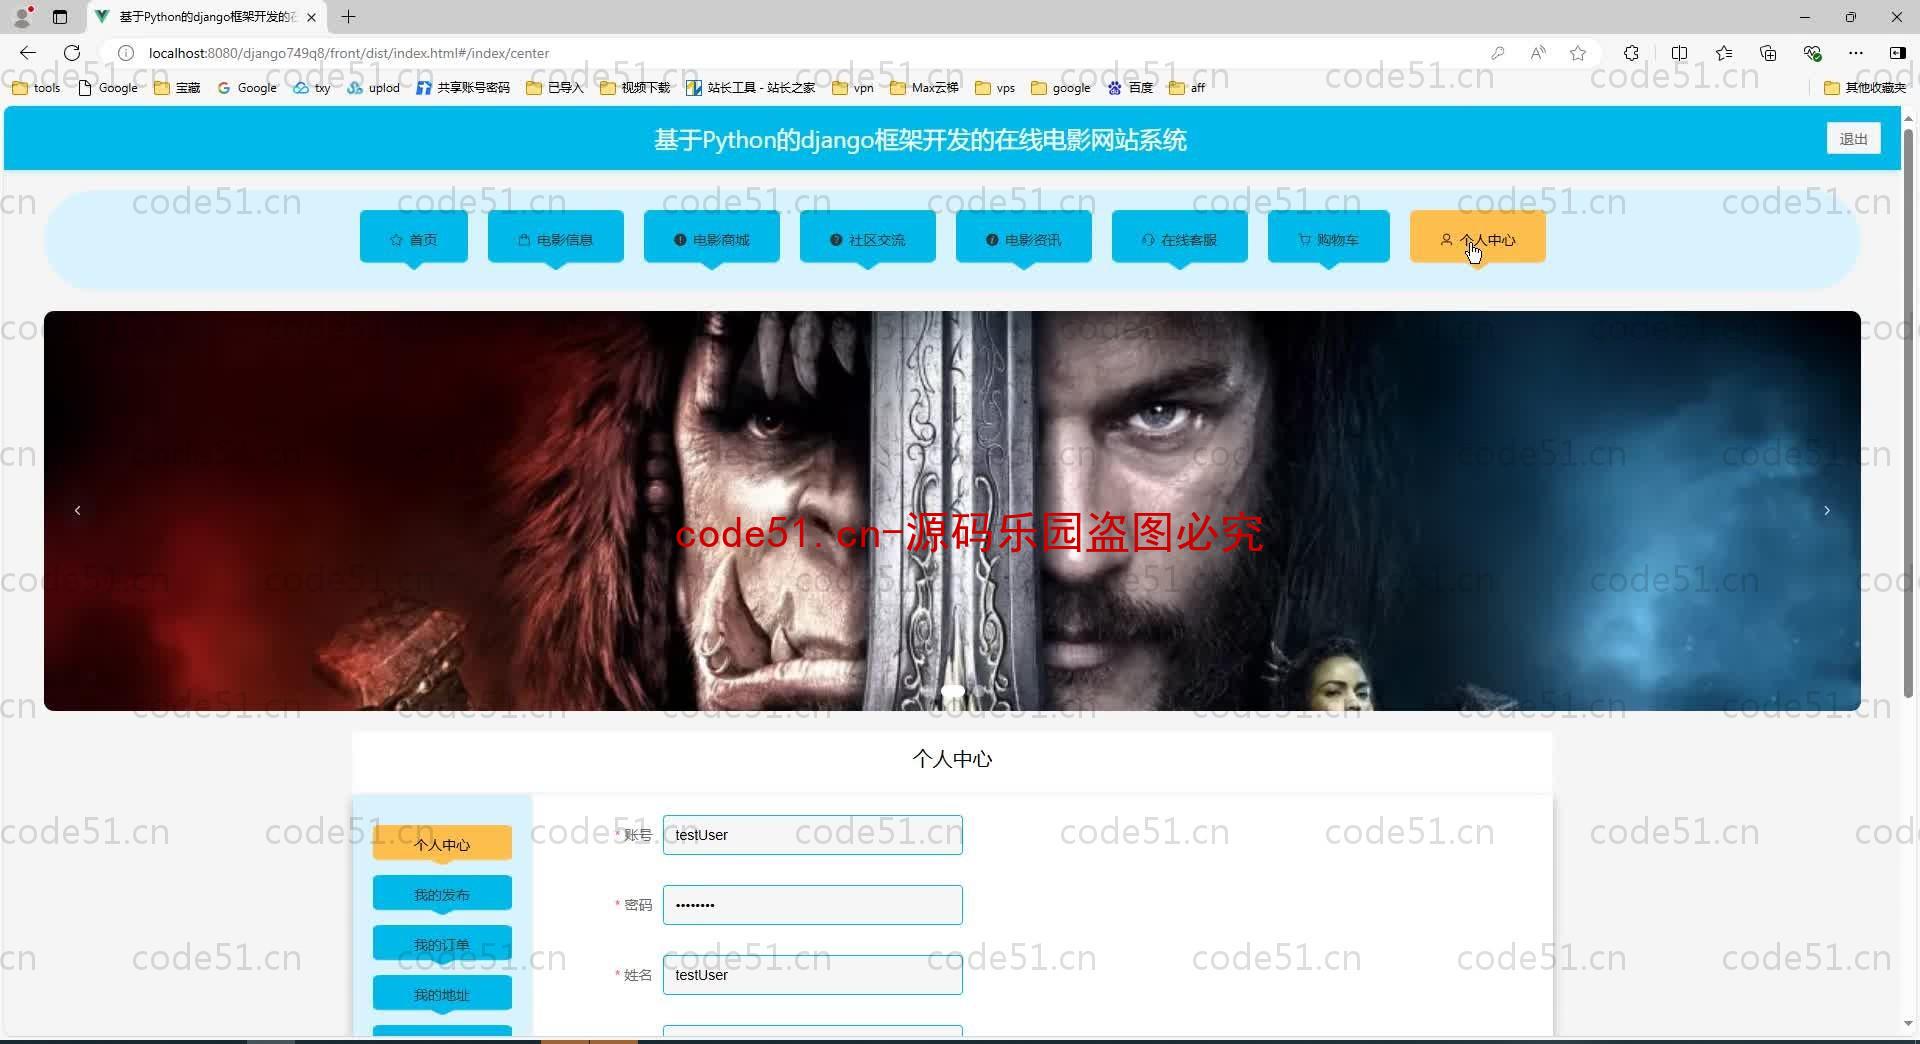Screen dimensions: 1920x1044
Task: Open the 已导入 bookmark folder
Action: (554, 88)
